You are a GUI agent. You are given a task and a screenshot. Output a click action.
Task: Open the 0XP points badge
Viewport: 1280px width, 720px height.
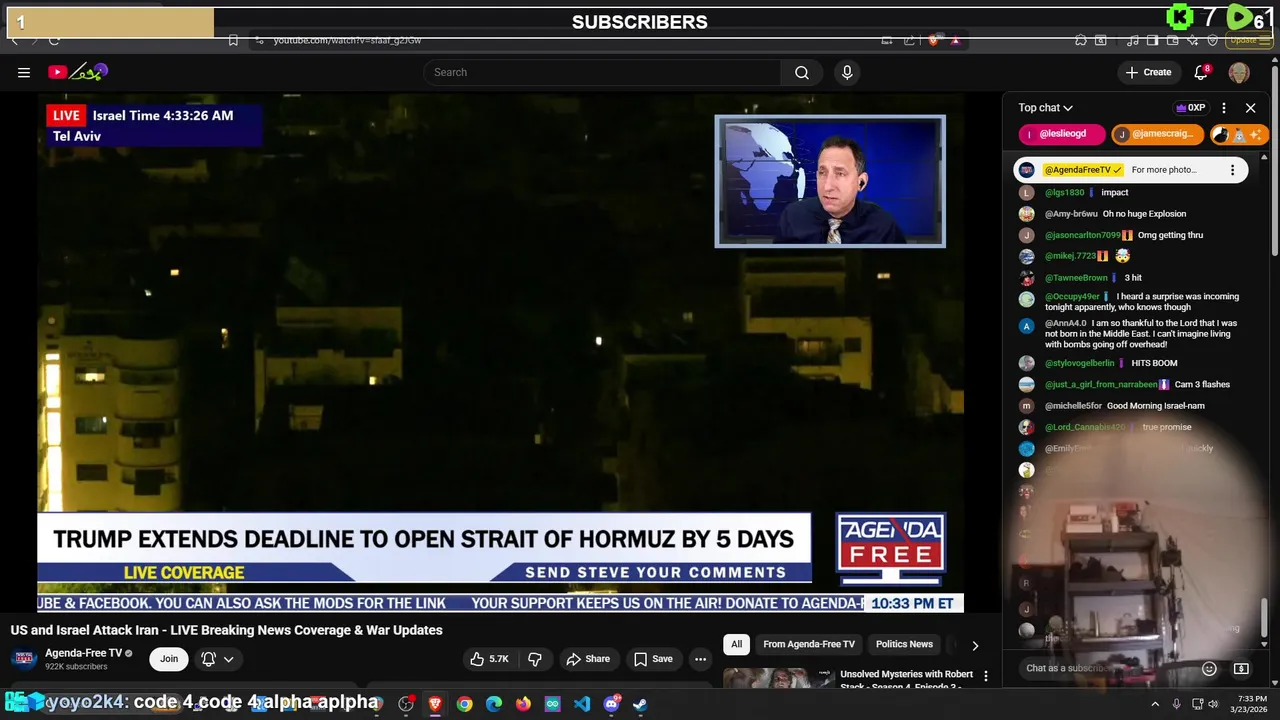pyautogui.click(x=1190, y=108)
